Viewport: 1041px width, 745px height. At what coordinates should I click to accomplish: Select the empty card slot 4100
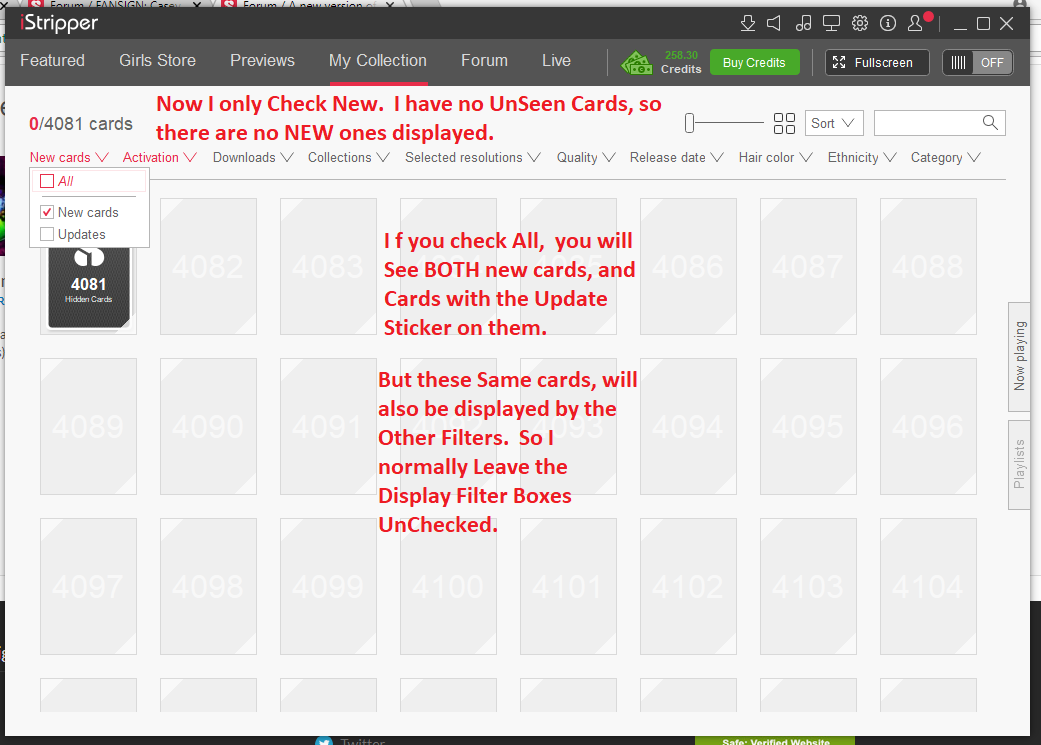point(448,586)
